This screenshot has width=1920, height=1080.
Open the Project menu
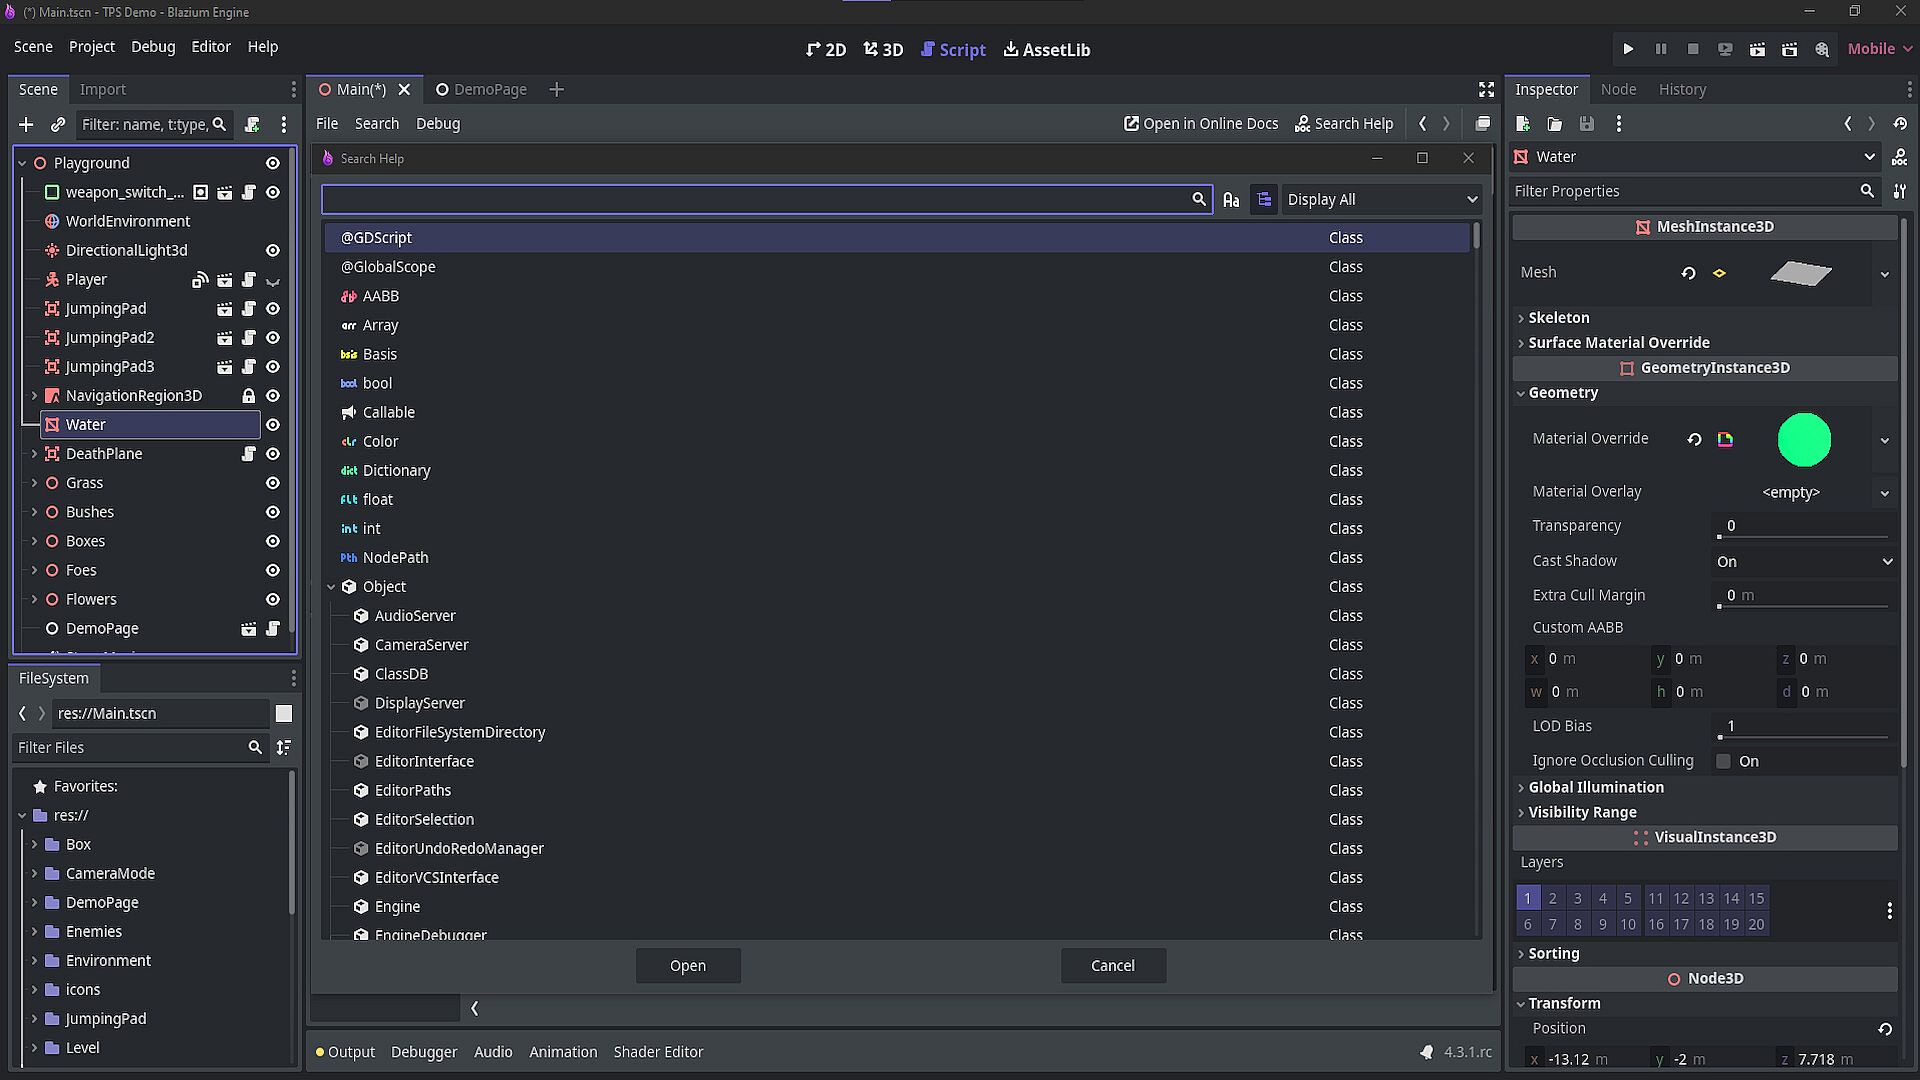point(91,47)
